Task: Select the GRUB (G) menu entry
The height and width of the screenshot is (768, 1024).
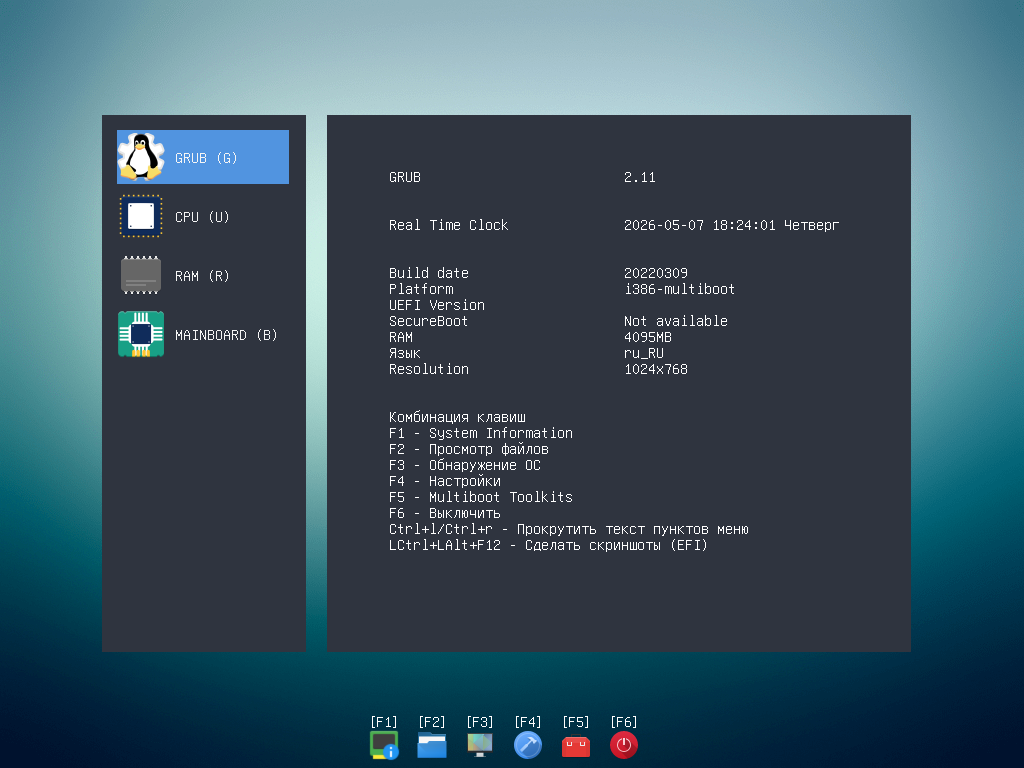Action: point(202,157)
